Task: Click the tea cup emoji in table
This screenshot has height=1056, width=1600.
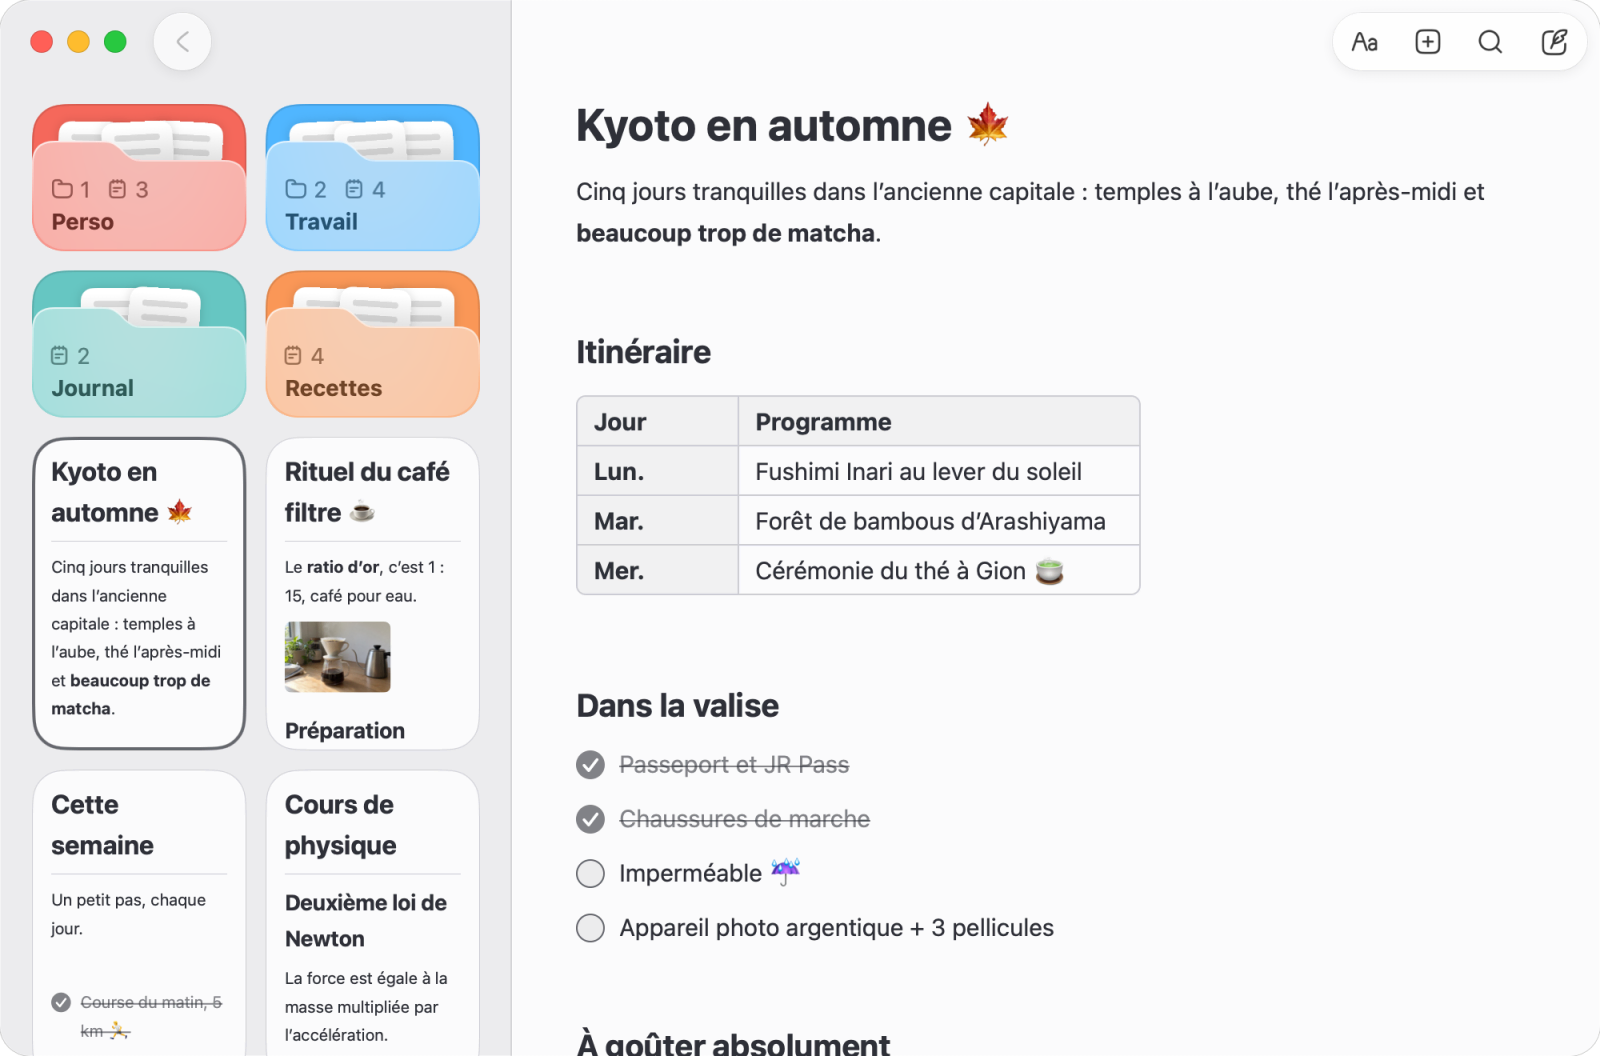Action: [x=1049, y=571]
